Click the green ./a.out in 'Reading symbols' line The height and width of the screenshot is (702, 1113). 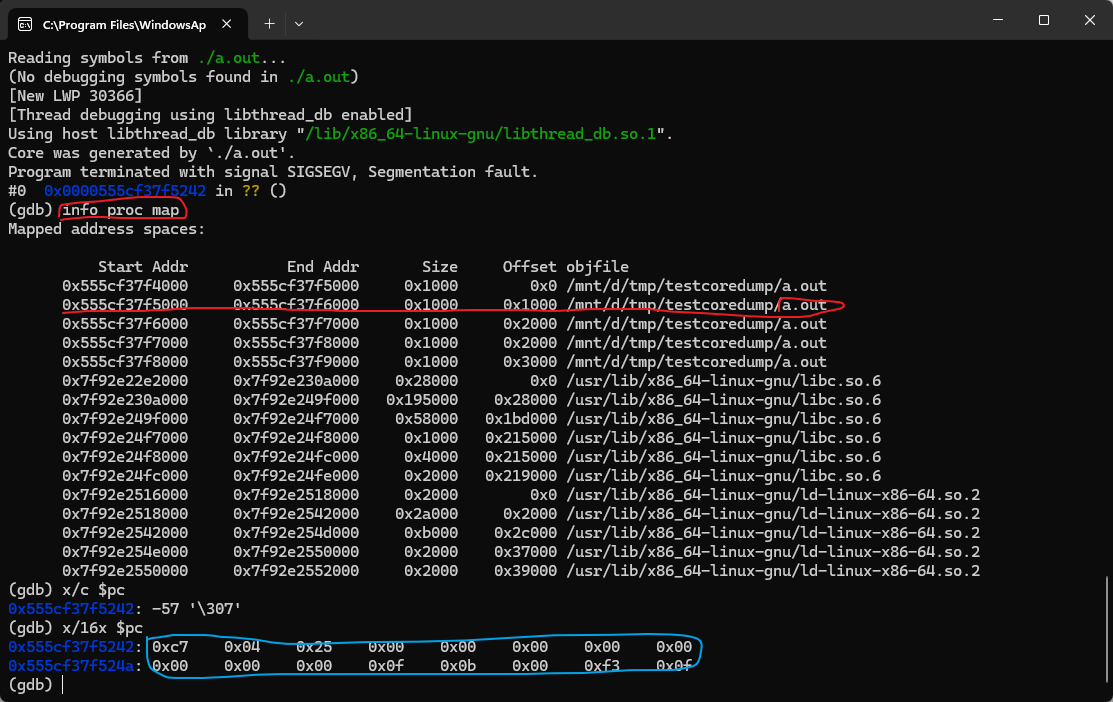point(220,58)
